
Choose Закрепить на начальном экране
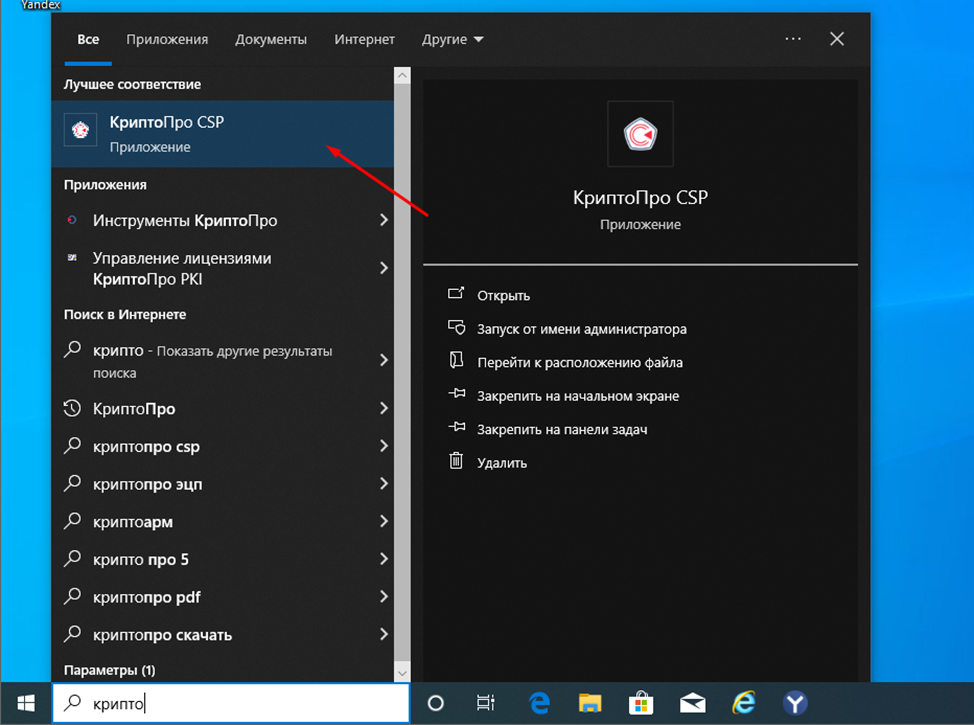[578, 396]
